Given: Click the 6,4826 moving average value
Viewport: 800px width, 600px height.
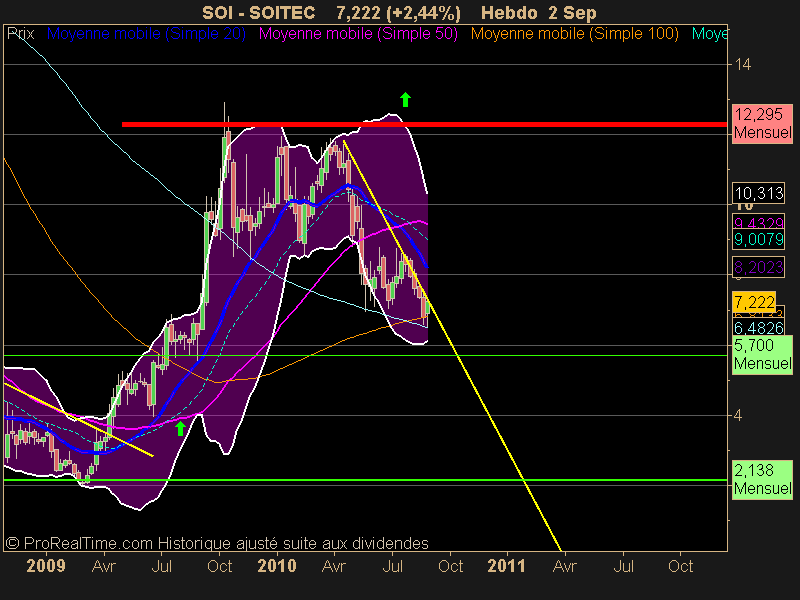Looking at the screenshot, I should pyautogui.click(x=759, y=328).
